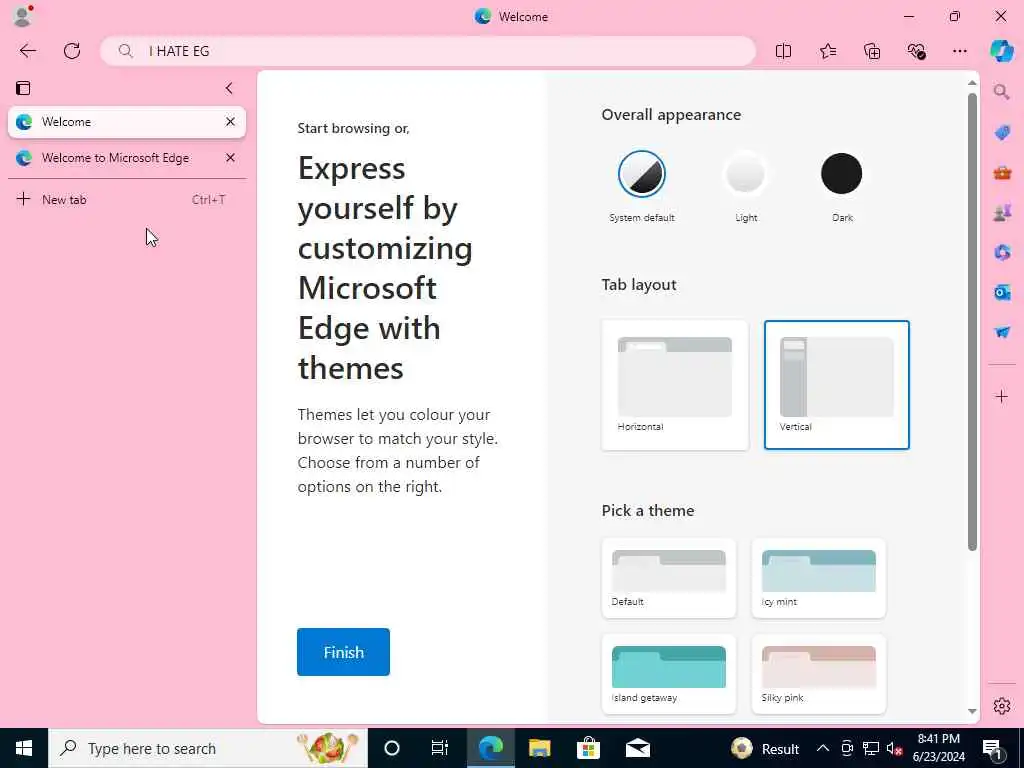The height and width of the screenshot is (768, 1024).
Task: Add an app to the sidebar with plus
Action: point(1002,396)
